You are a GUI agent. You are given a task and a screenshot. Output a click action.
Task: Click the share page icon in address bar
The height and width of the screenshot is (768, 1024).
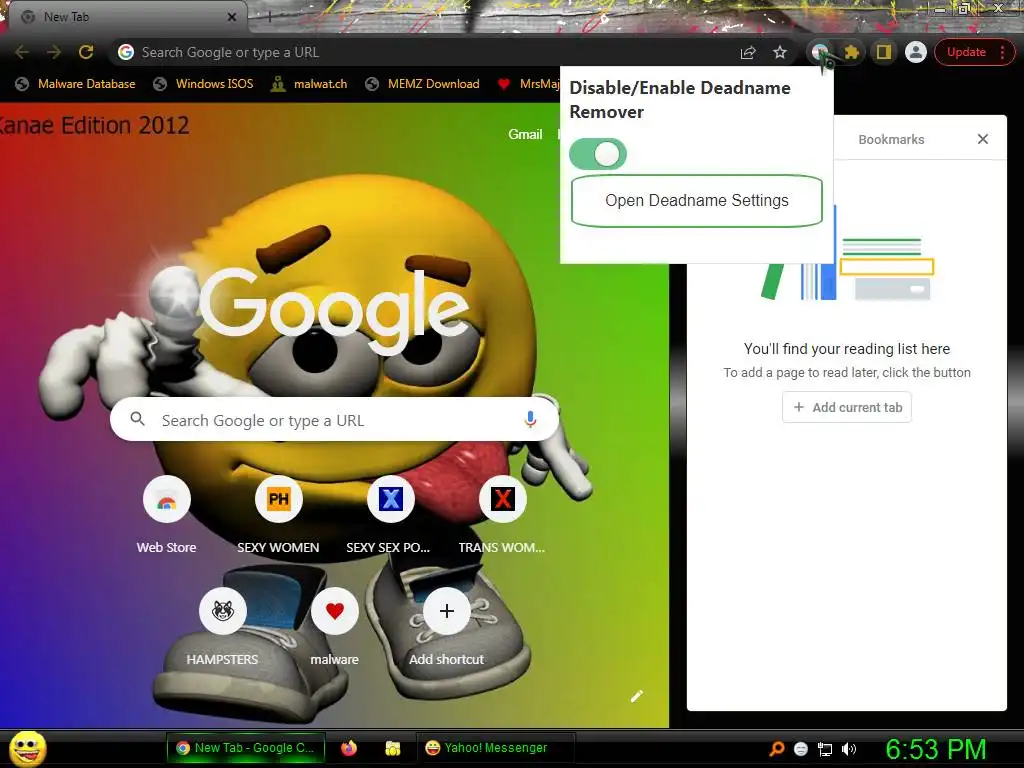coord(748,53)
